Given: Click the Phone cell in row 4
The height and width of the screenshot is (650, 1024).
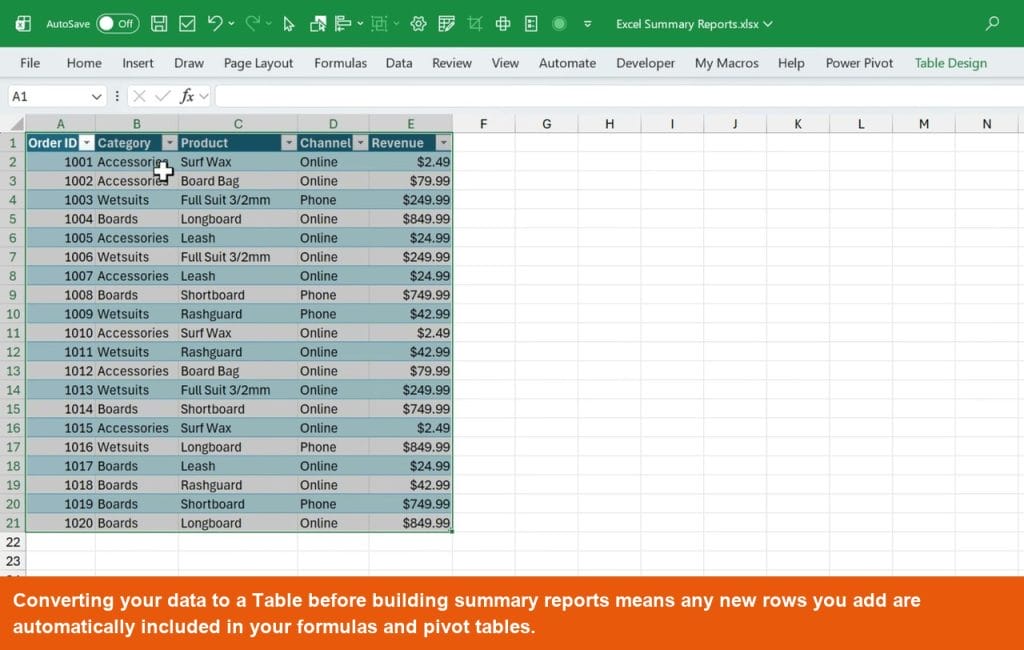Looking at the screenshot, I should [333, 200].
